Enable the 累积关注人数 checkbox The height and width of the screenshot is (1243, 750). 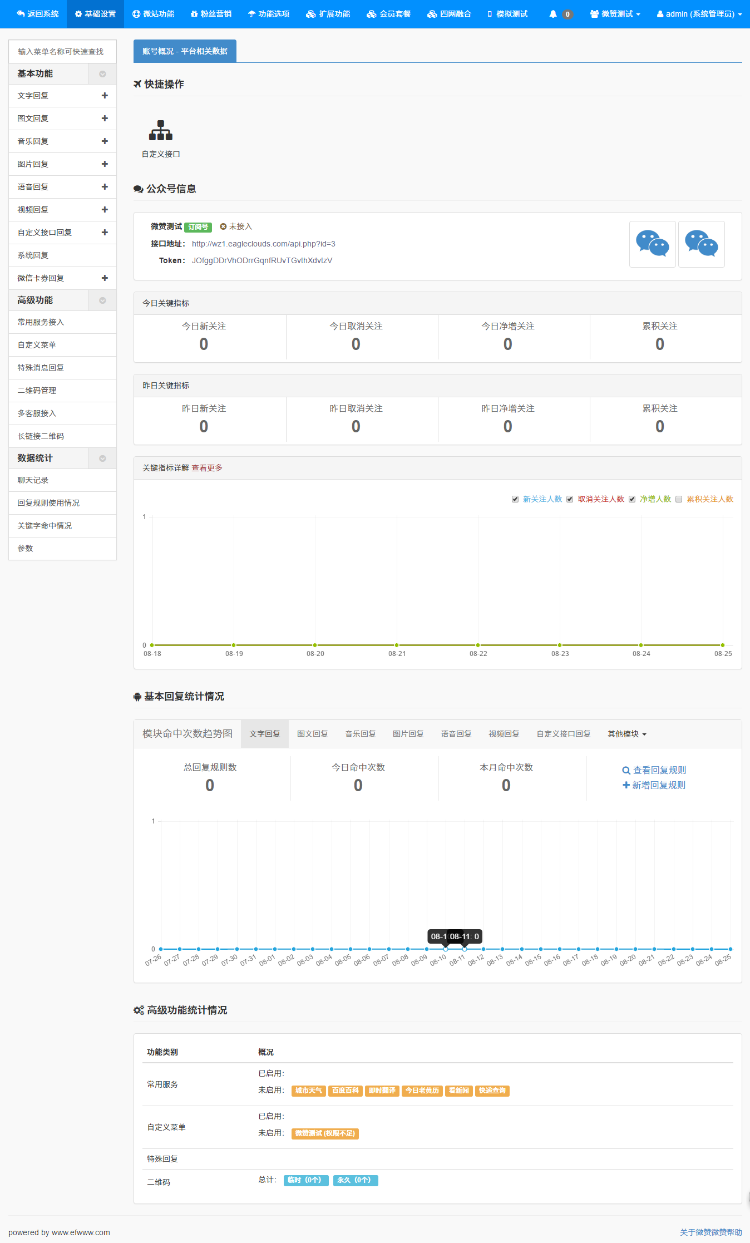(678, 498)
